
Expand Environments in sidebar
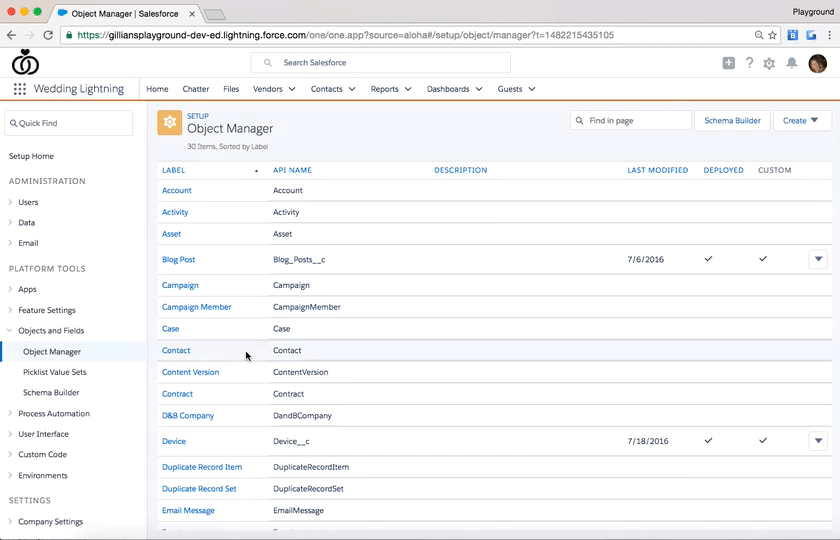(x=10, y=475)
